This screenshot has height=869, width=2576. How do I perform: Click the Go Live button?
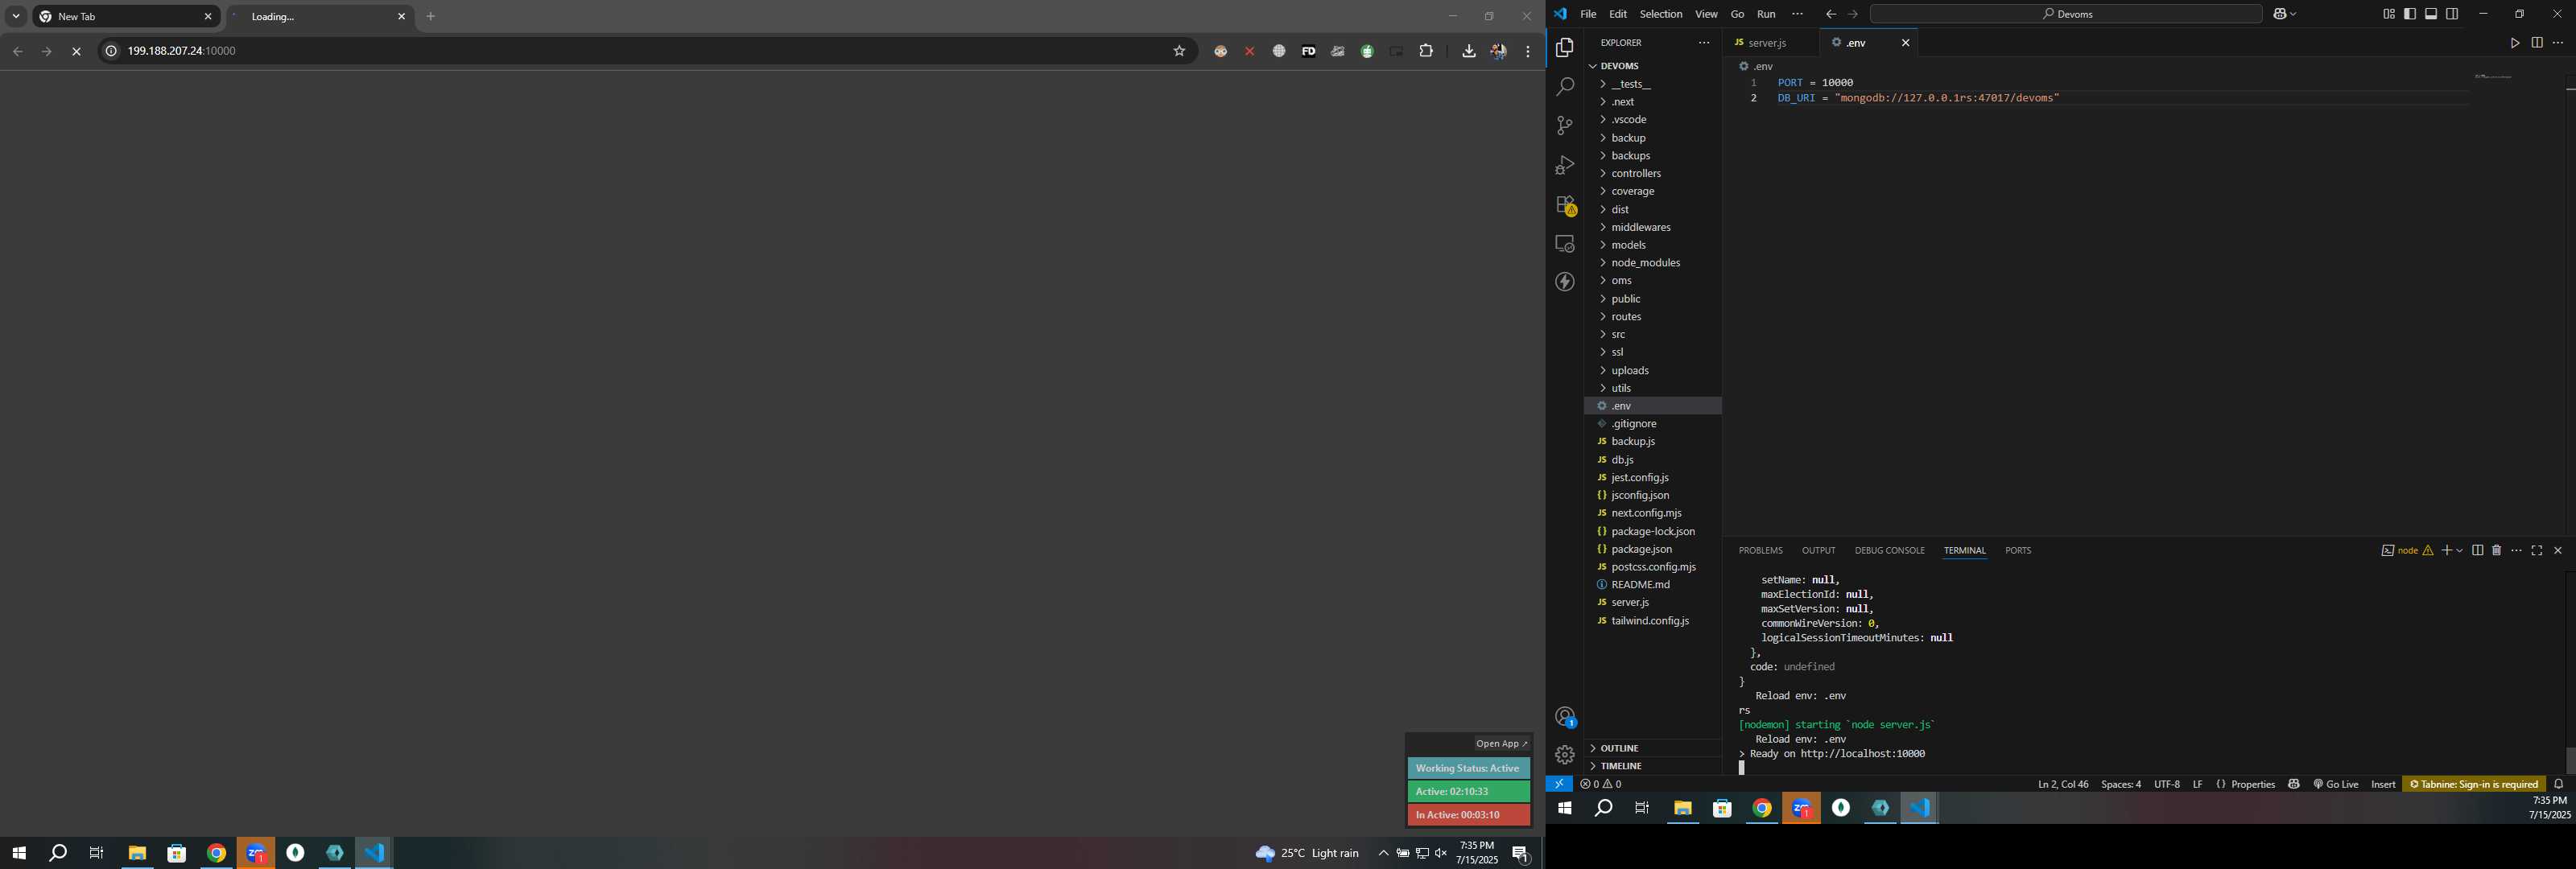tap(2336, 785)
